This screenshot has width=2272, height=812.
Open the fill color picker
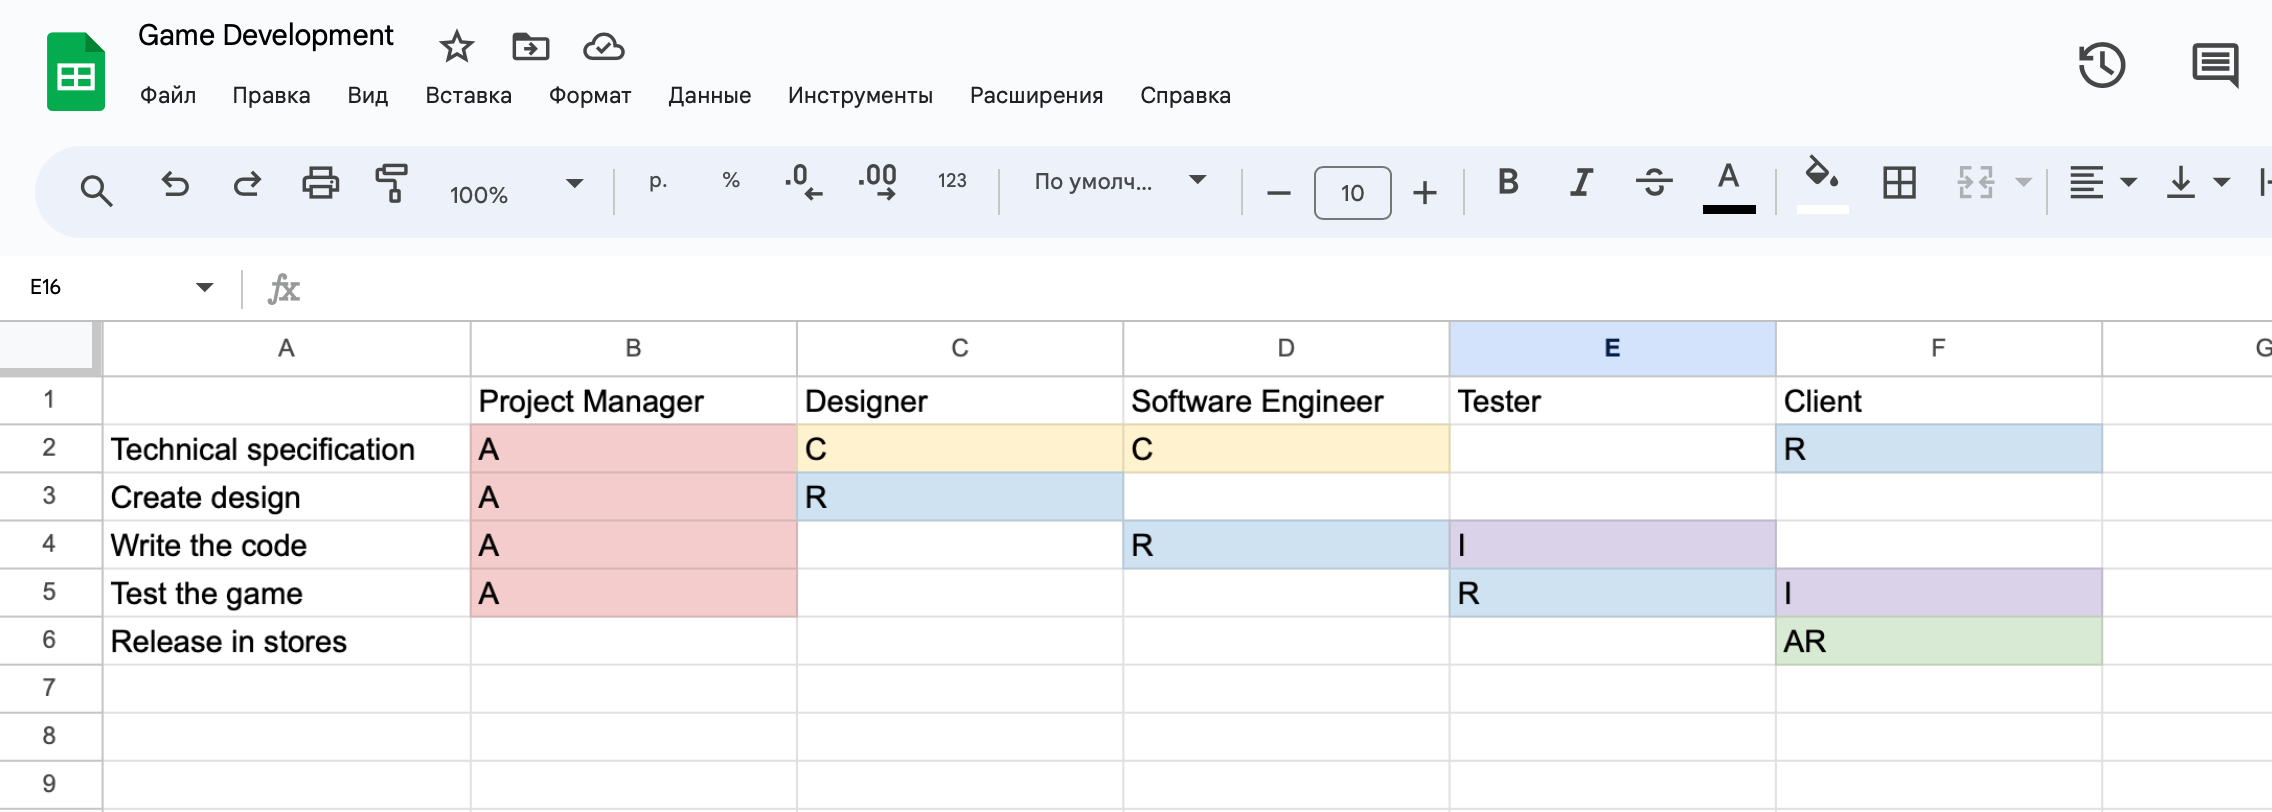click(1822, 184)
